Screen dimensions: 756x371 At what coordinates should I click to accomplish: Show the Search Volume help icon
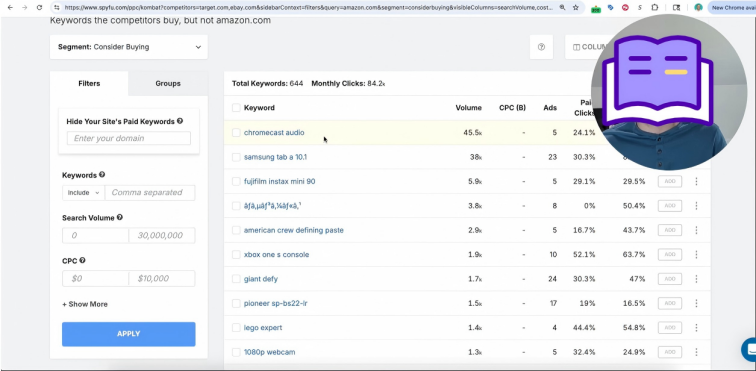pos(120,218)
